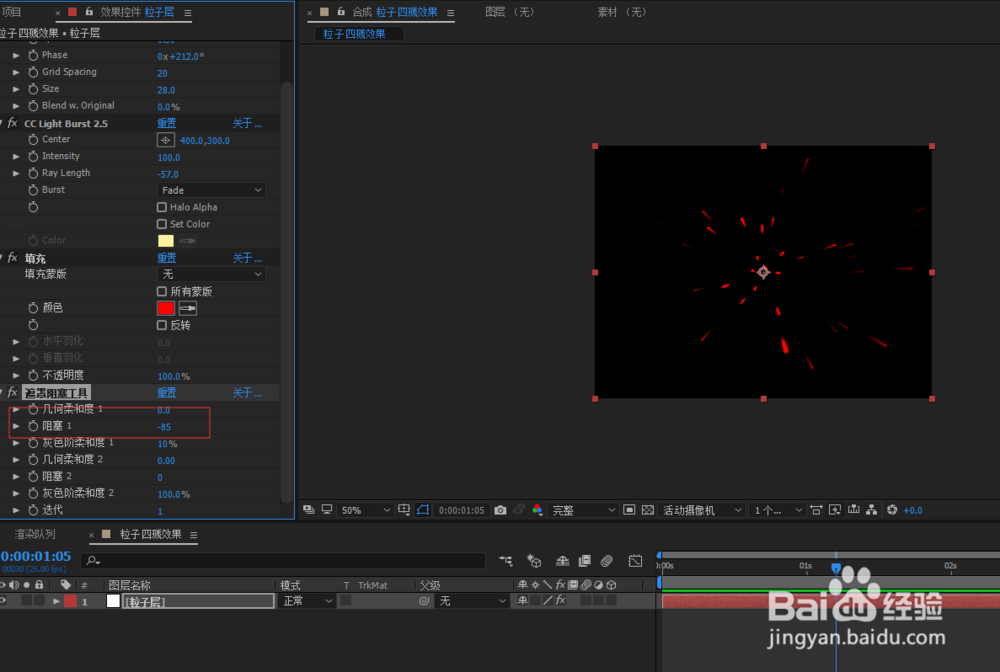
Task: Check the 所有蒙版 checkbox
Action: coord(162,291)
